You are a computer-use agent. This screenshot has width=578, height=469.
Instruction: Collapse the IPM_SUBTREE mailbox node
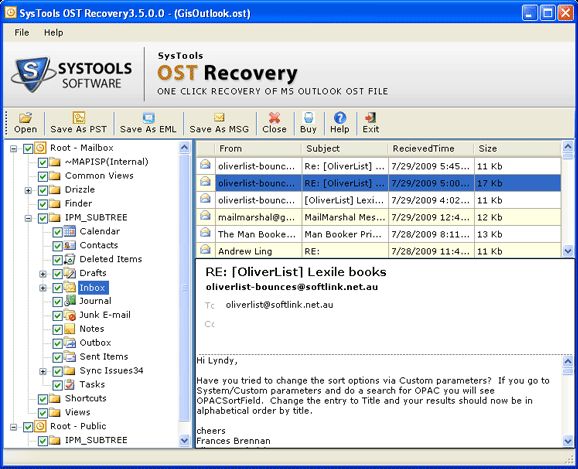(x=28, y=218)
